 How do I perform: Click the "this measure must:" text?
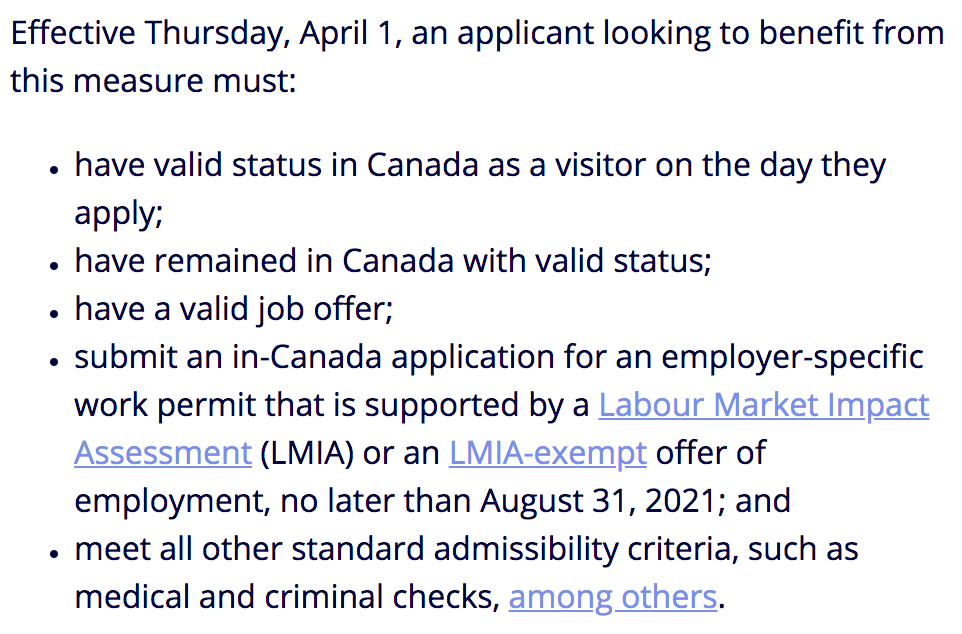pyautogui.click(x=153, y=81)
